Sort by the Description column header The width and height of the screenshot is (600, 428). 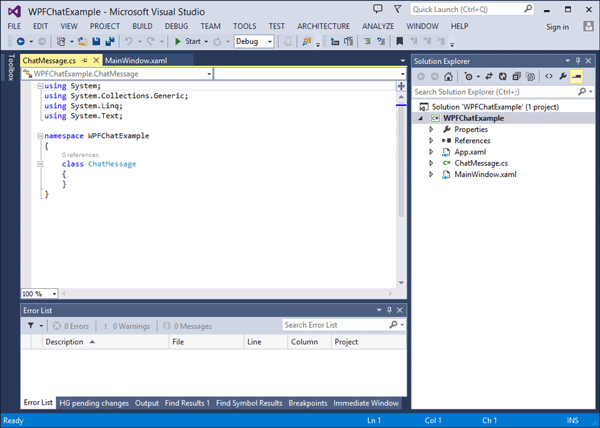point(105,342)
